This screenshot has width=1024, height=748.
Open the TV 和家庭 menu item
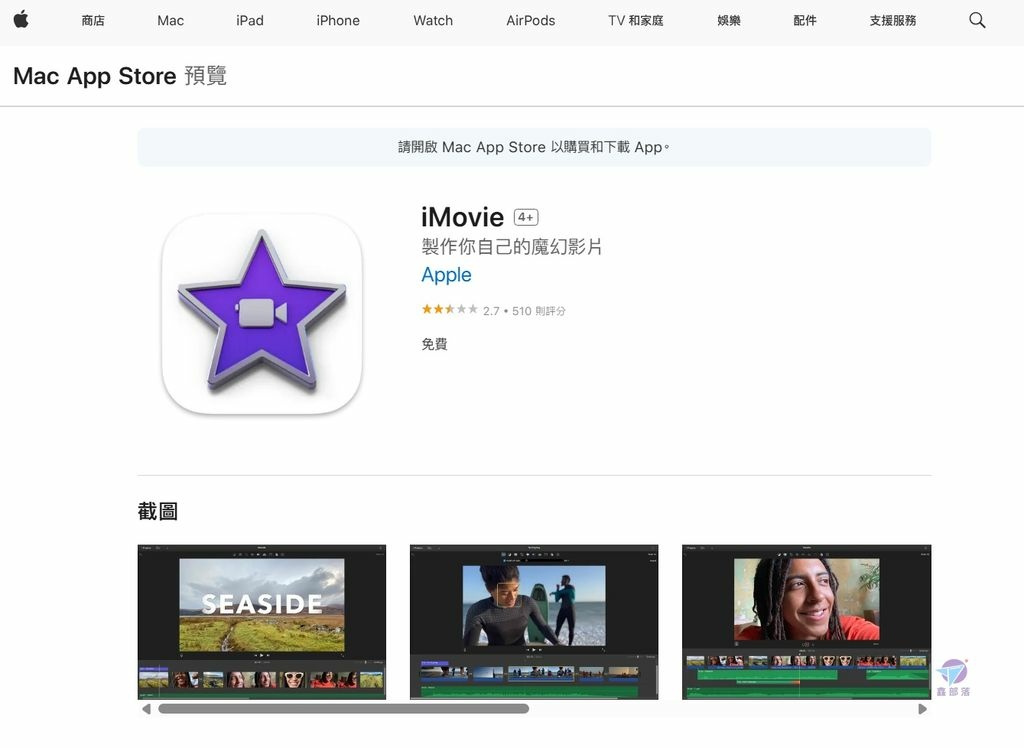point(635,20)
